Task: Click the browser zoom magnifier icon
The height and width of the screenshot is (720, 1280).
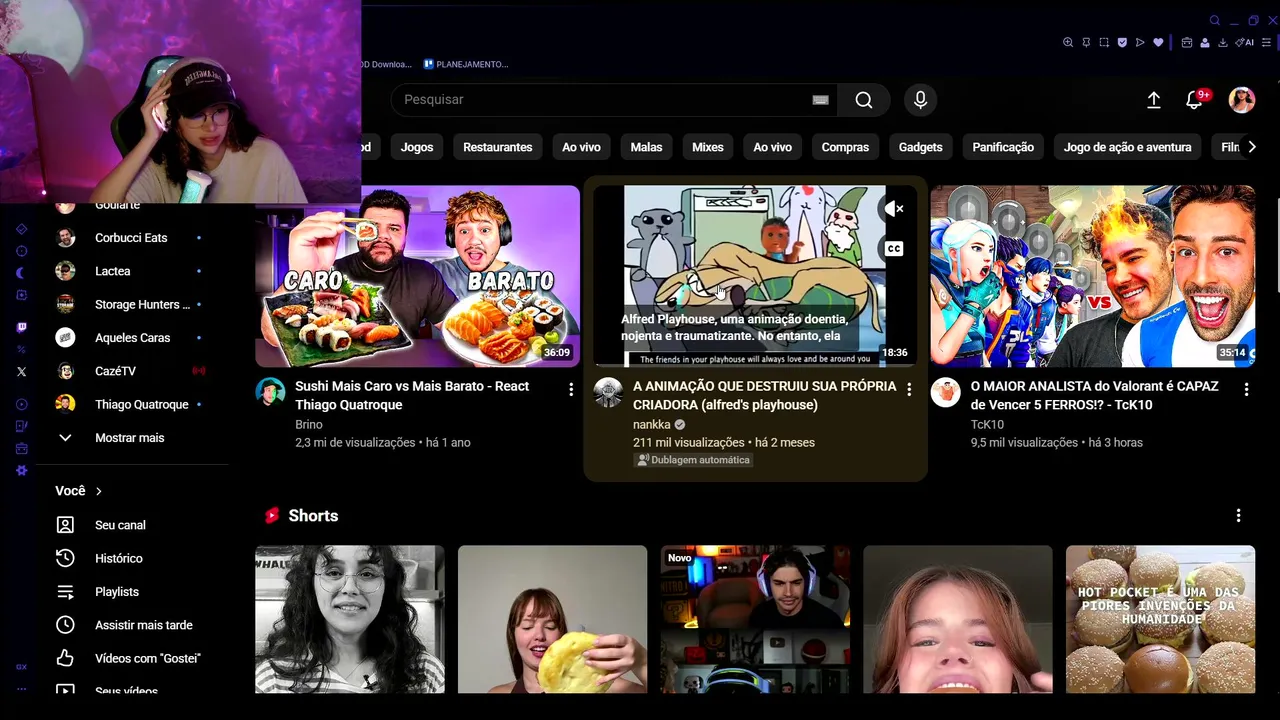Action: coord(1068,43)
